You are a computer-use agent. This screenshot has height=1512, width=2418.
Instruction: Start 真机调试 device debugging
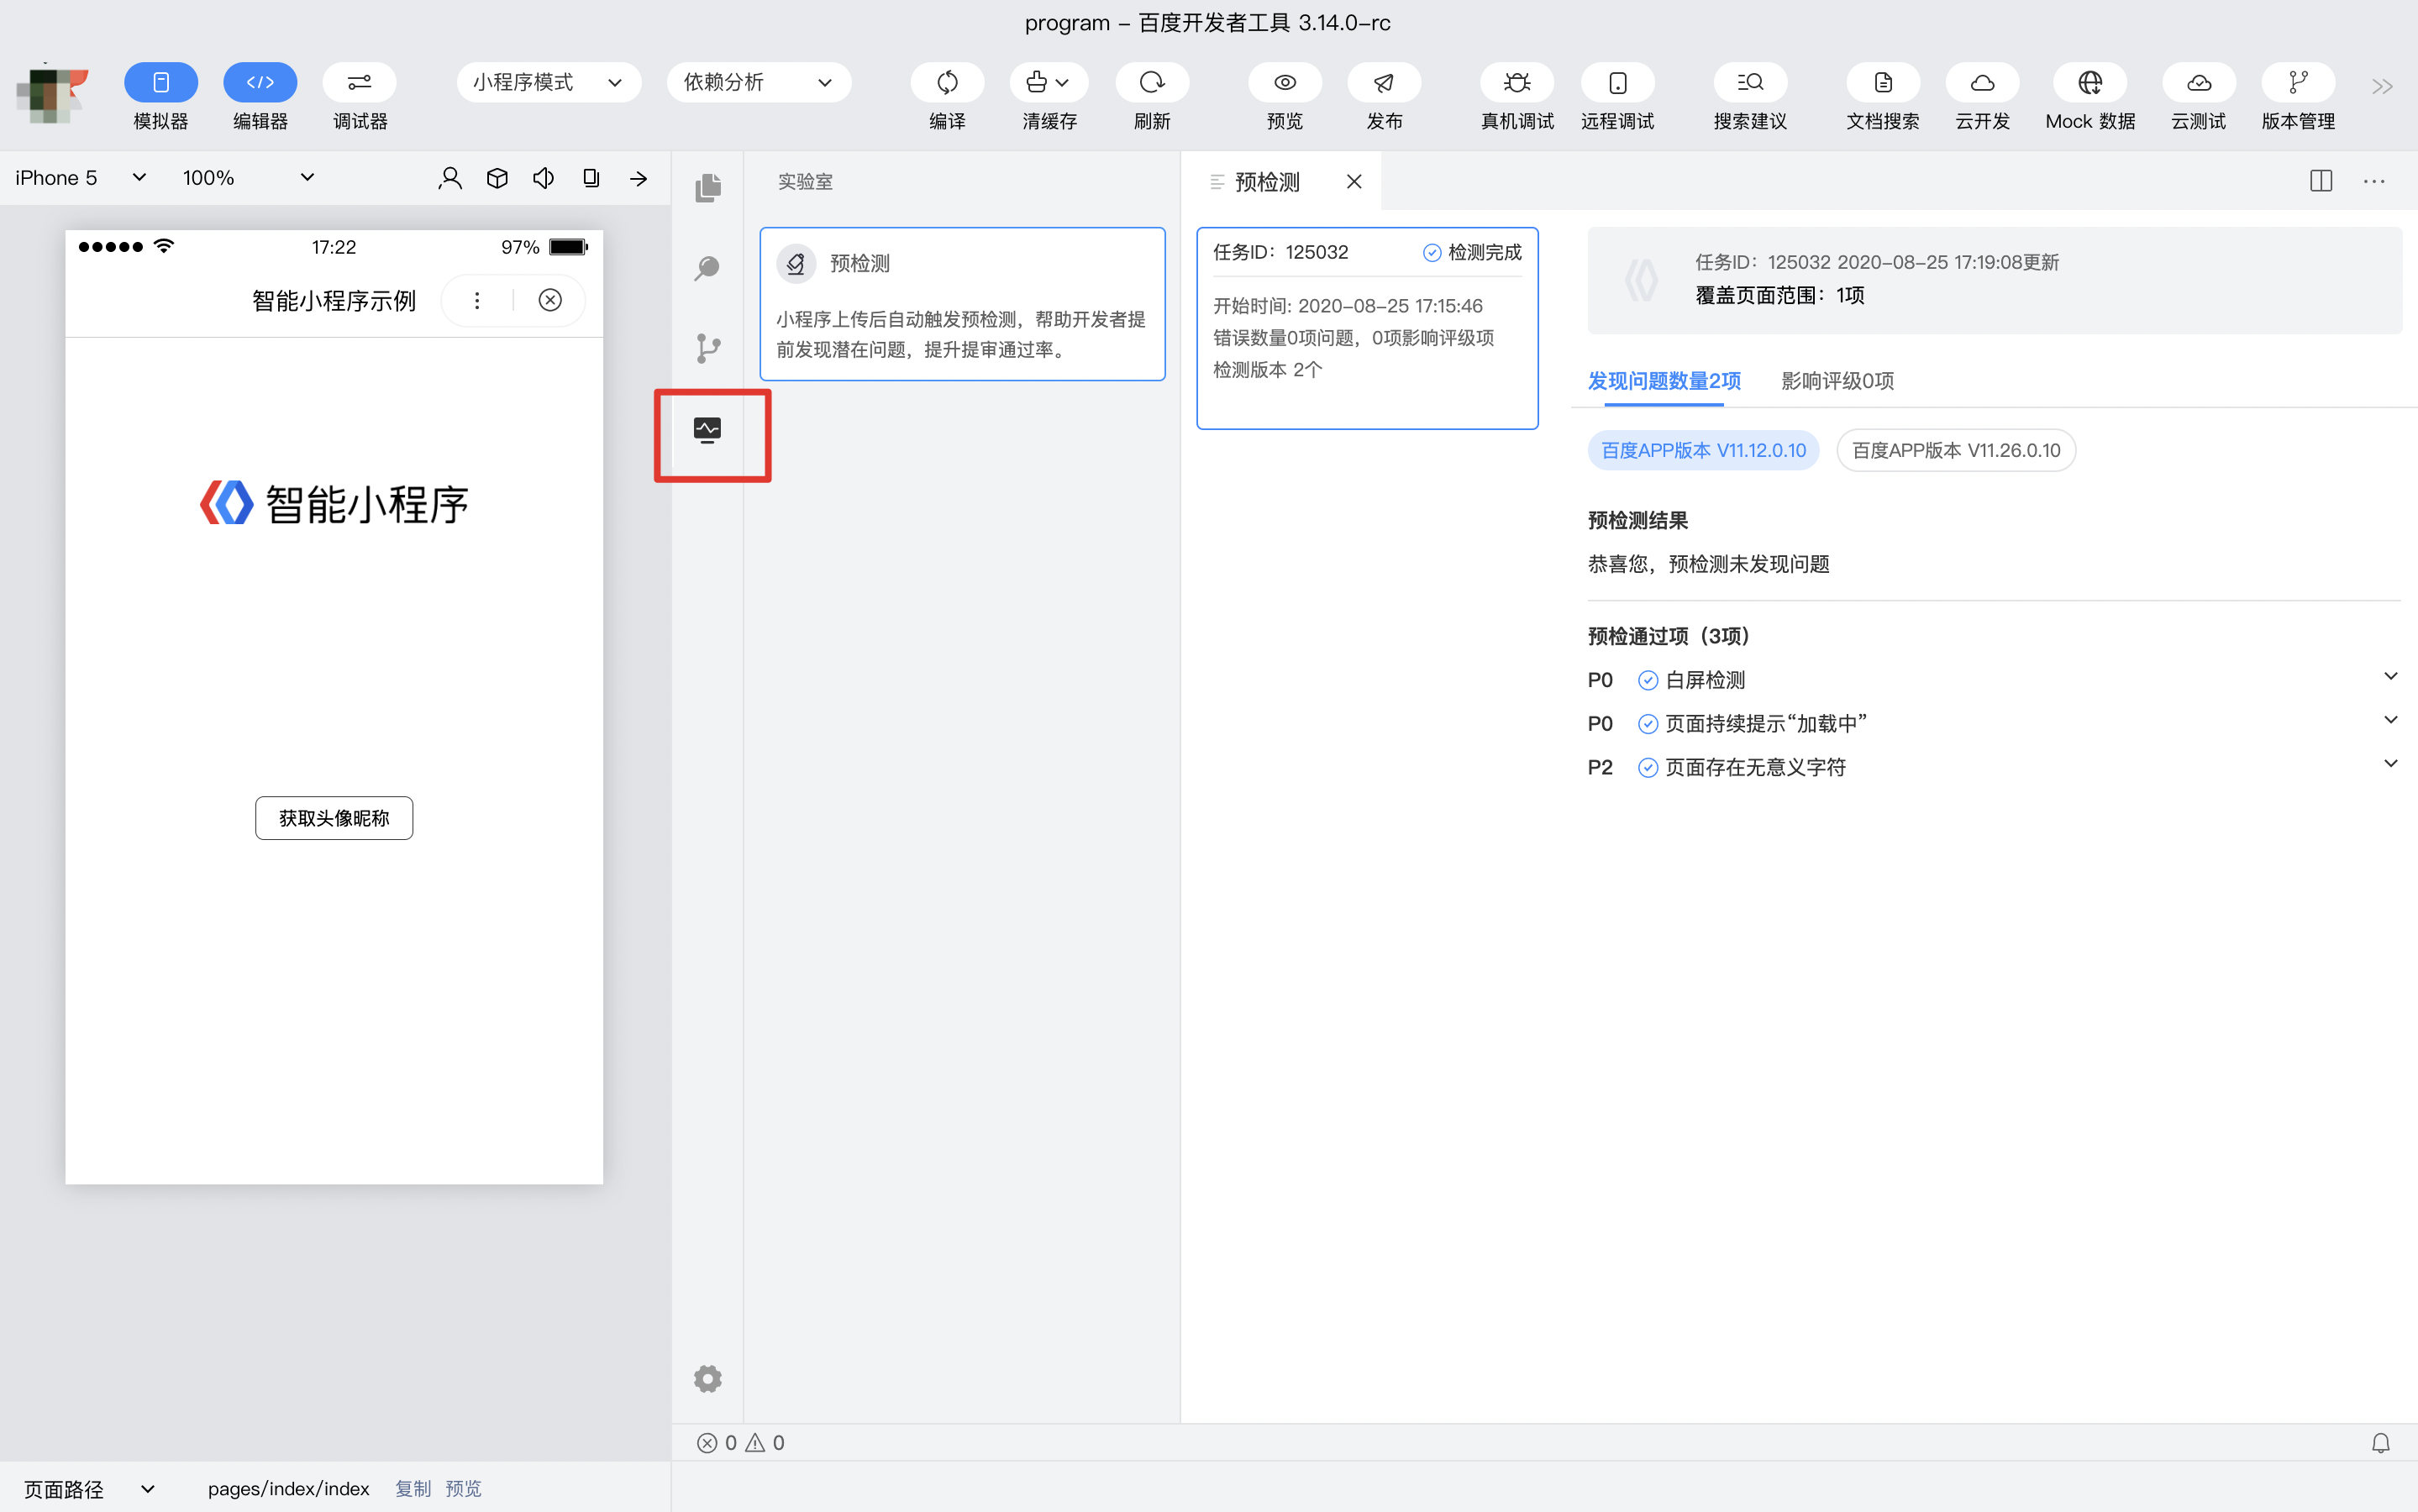tap(1517, 82)
